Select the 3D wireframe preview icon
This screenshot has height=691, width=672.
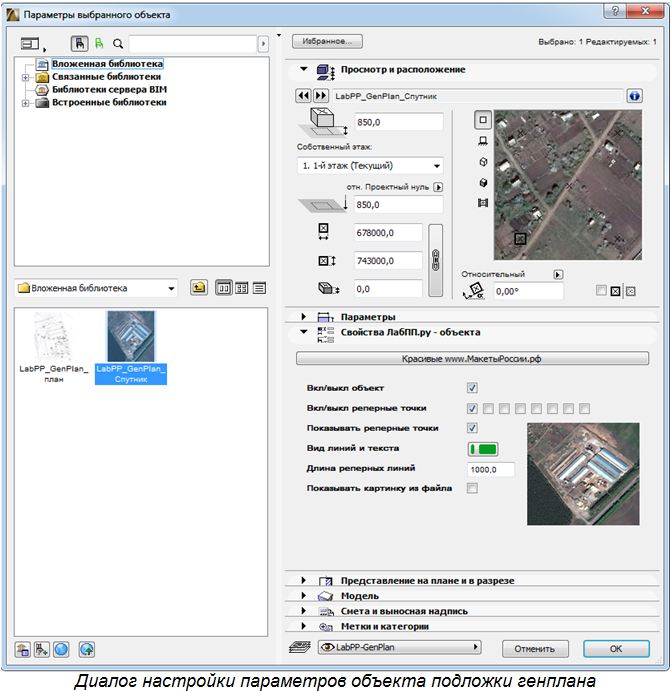tap(483, 162)
